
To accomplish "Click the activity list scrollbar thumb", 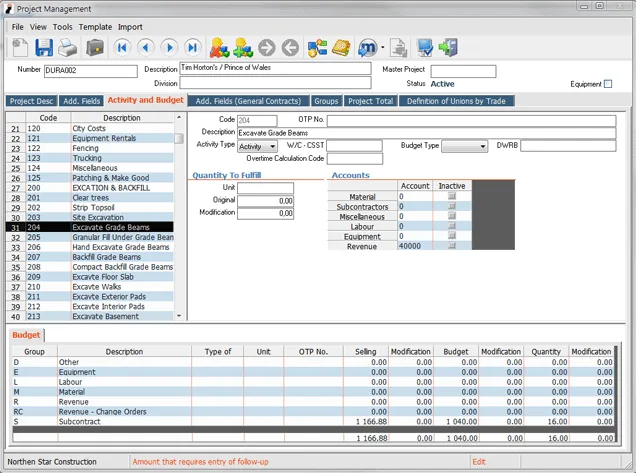I will point(179,138).
